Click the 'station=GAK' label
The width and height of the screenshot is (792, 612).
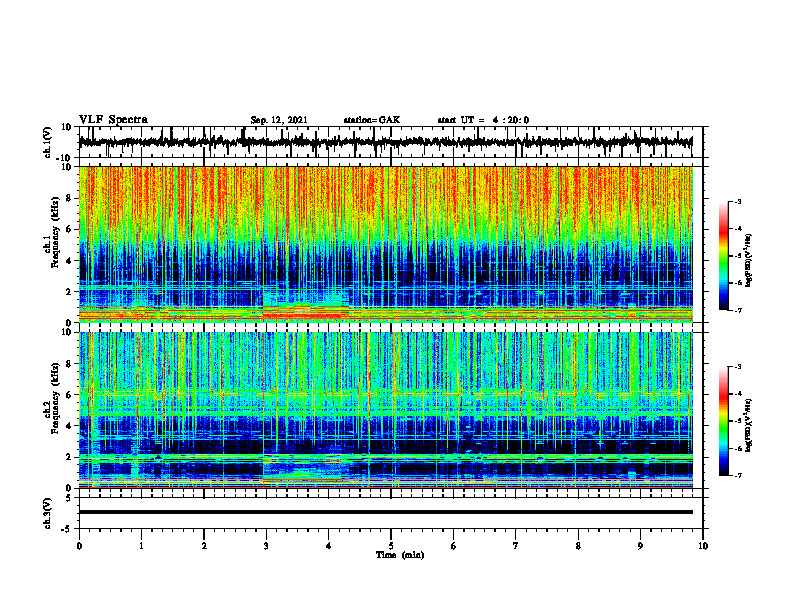(x=372, y=120)
